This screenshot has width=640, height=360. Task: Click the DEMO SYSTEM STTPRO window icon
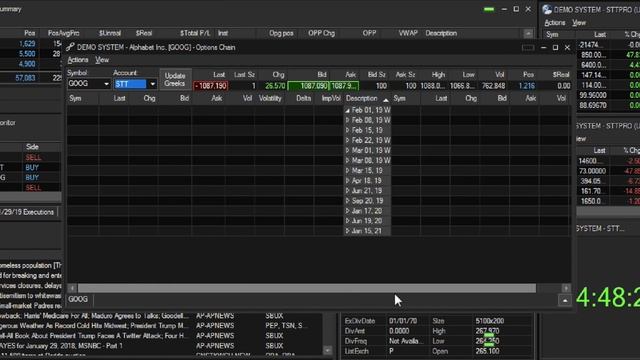[547, 9]
